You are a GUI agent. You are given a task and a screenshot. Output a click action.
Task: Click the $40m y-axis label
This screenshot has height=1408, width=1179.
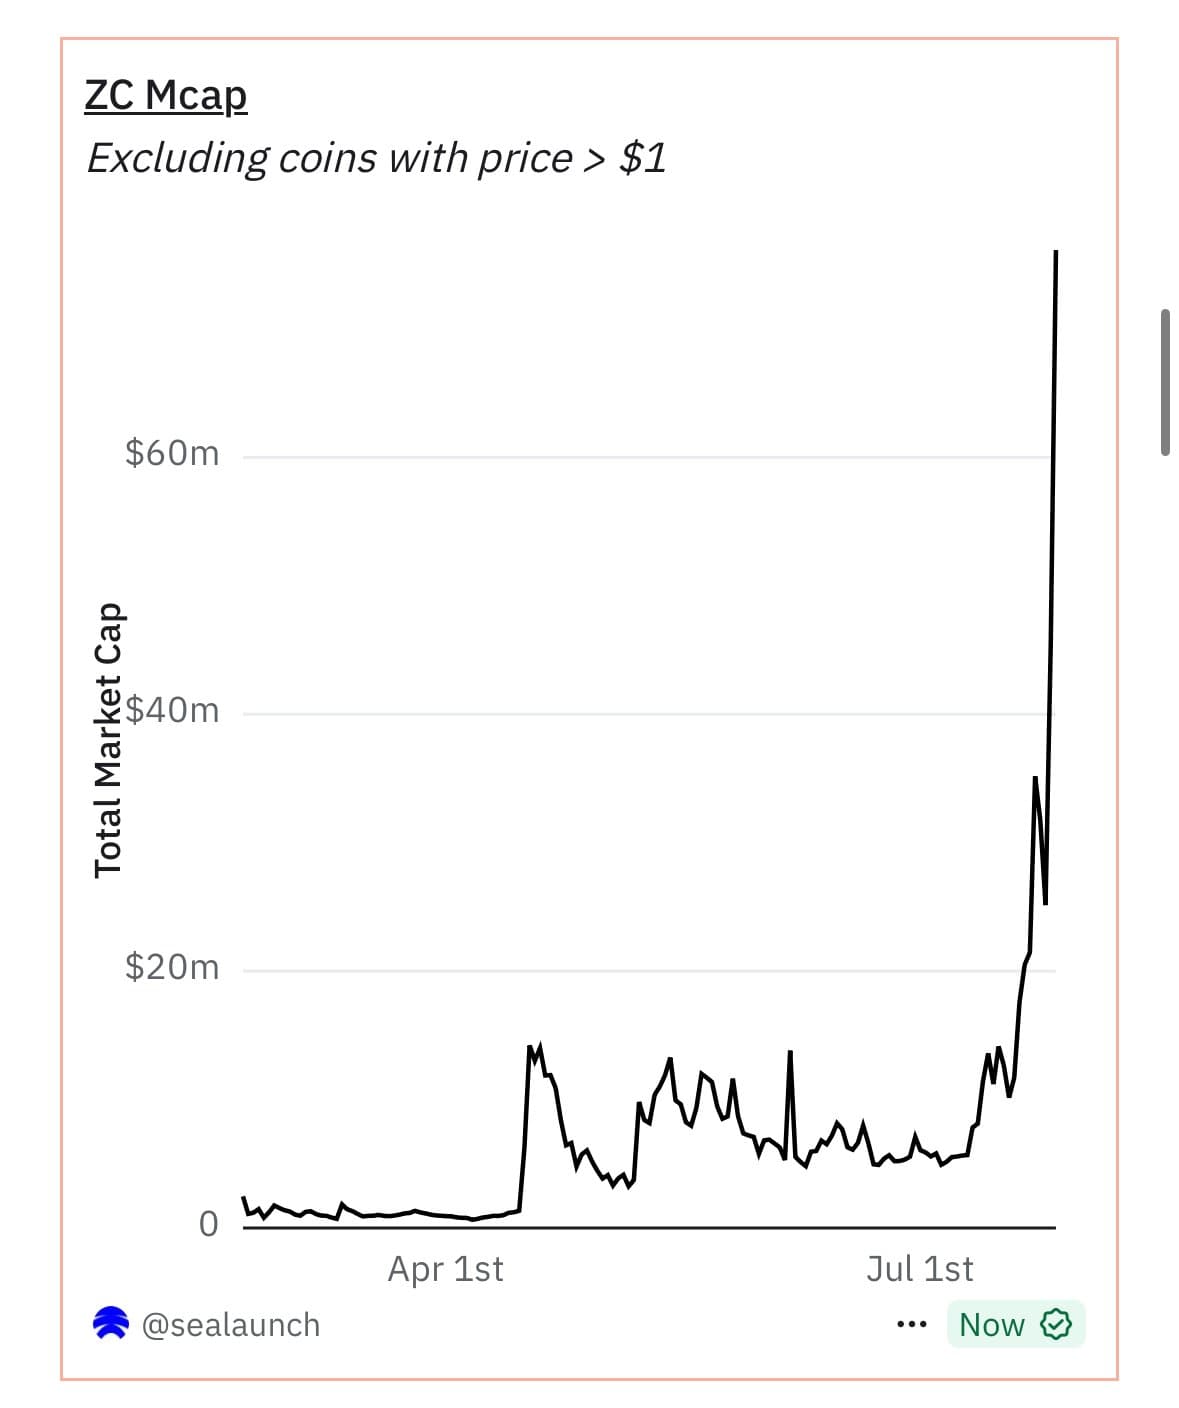pyautogui.click(x=172, y=710)
